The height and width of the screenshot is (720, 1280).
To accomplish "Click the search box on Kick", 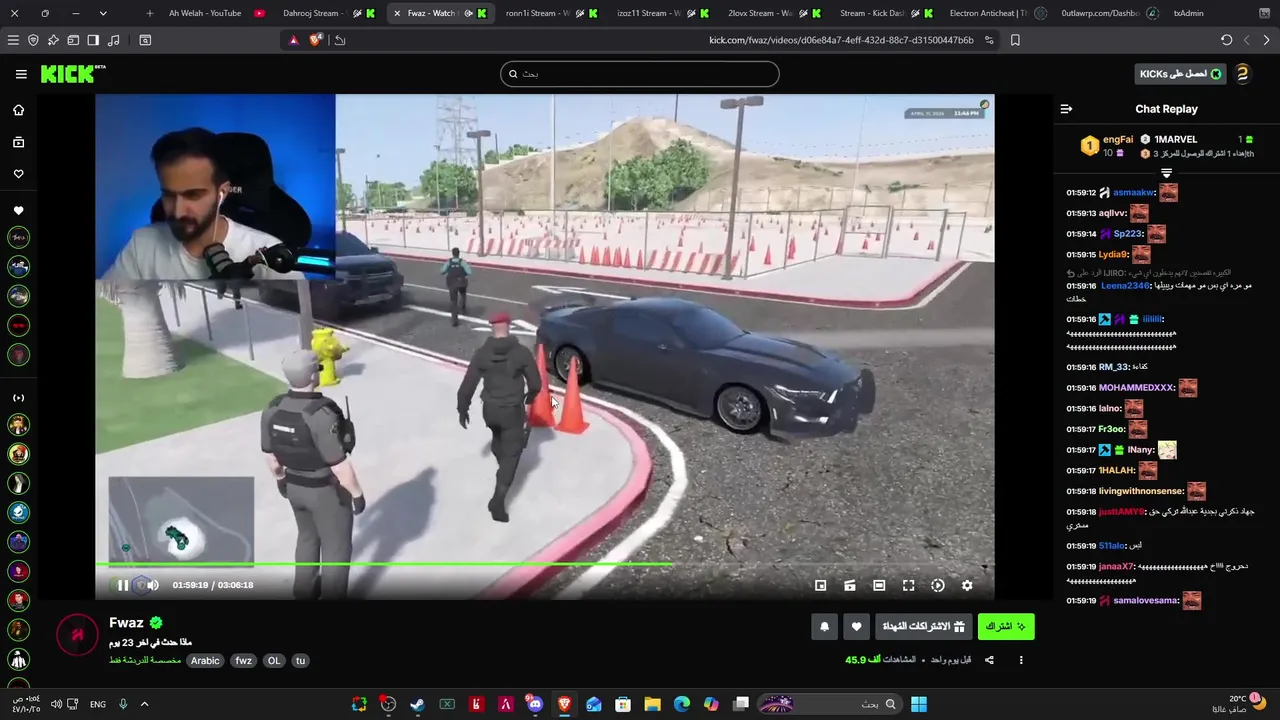I will [639, 74].
